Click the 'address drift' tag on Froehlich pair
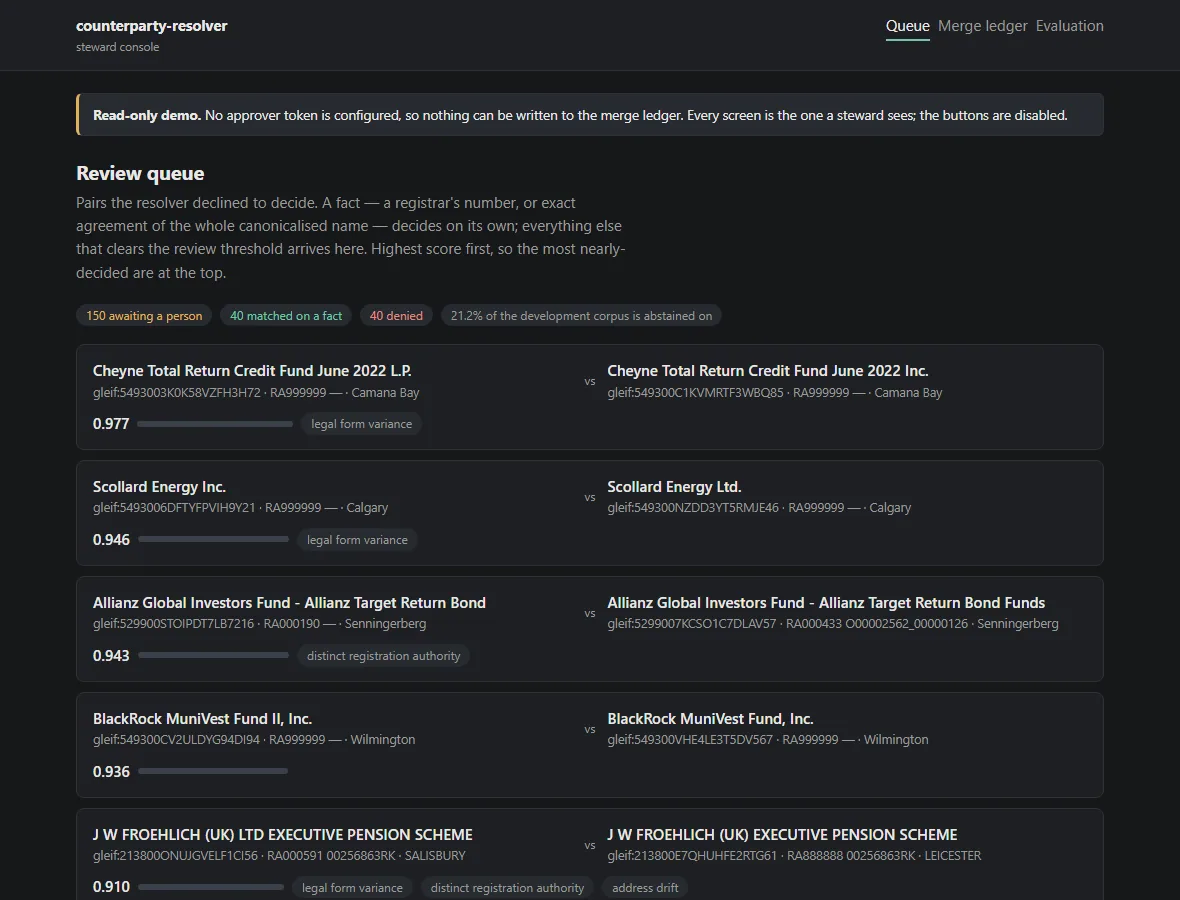This screenshot has width=1180, height=900. [x=645, y=888]
